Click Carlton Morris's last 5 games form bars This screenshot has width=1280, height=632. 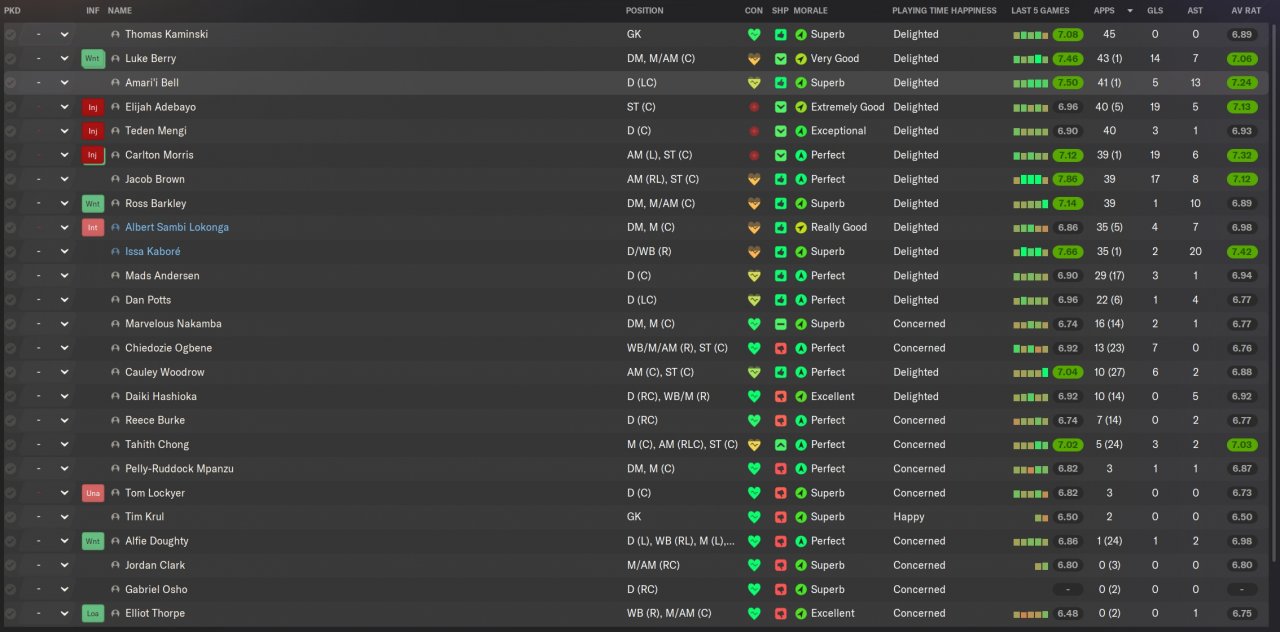(1030, 156)
